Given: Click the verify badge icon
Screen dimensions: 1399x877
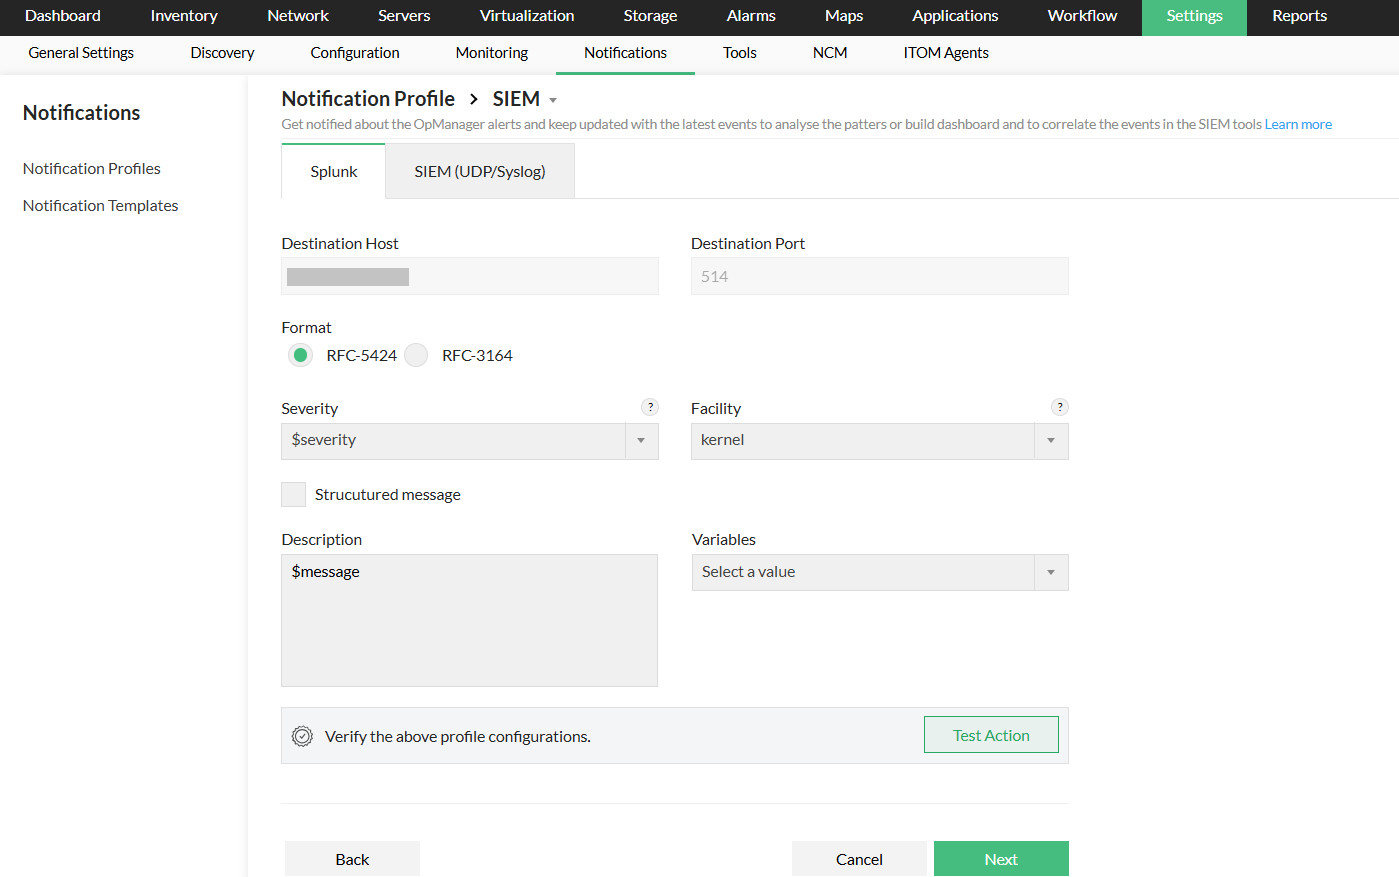Looking at the screenshot, I should (302, 736).
